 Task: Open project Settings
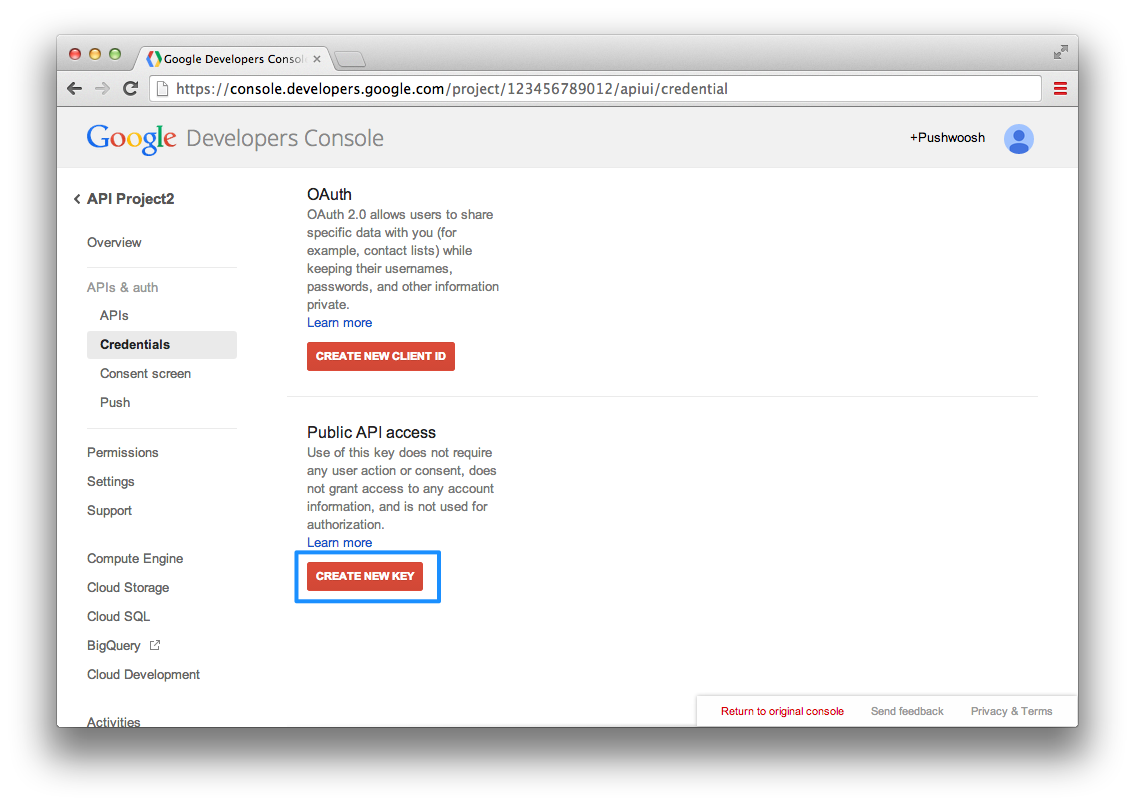click(x=111, y=481)
